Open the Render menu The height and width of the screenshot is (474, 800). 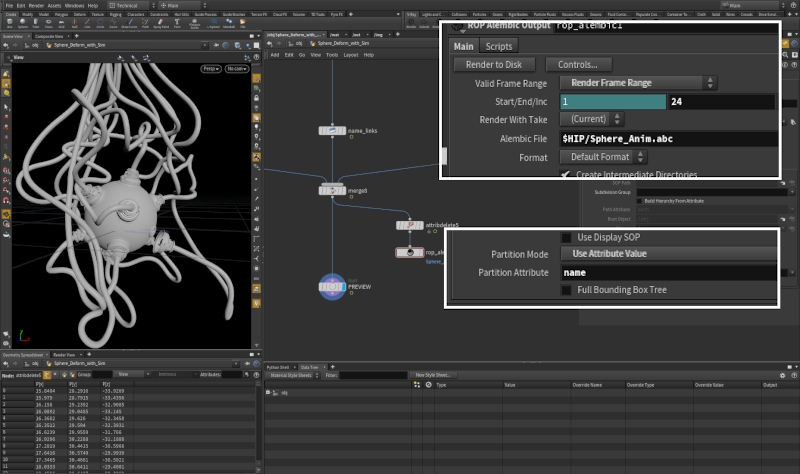point(35,5)
